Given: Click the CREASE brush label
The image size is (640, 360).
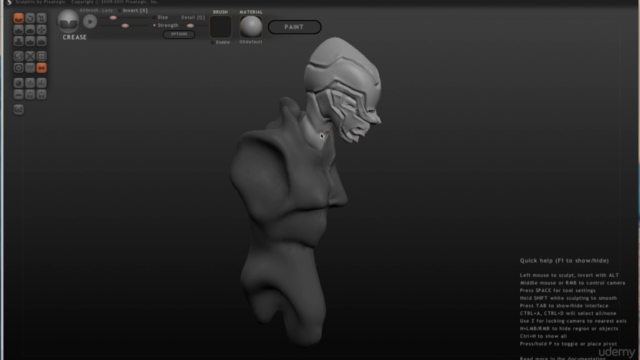Looking at the screenshot, I should pyautogui.click(x=74, y=37).
